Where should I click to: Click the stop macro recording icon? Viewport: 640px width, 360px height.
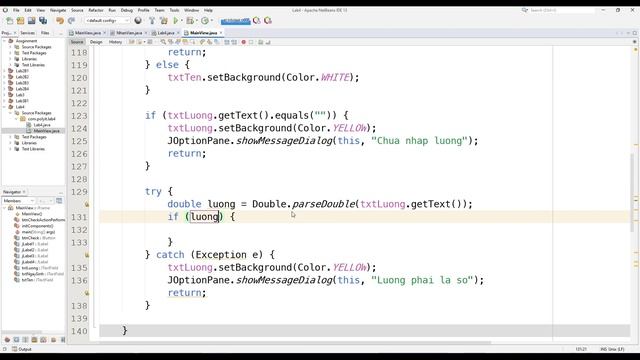251,42
